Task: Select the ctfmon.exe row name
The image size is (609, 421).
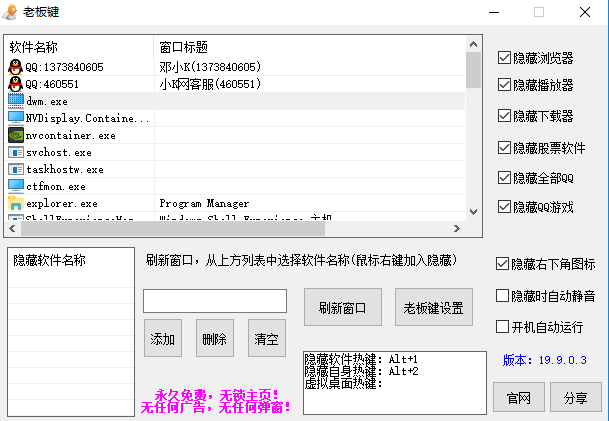Action: click(x=56, y=186)
